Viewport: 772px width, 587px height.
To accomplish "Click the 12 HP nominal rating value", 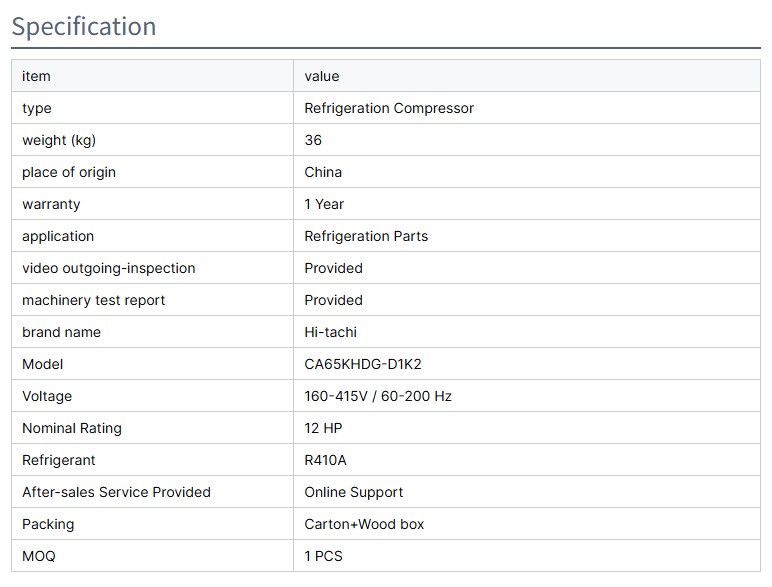I will tap(324, 428).
